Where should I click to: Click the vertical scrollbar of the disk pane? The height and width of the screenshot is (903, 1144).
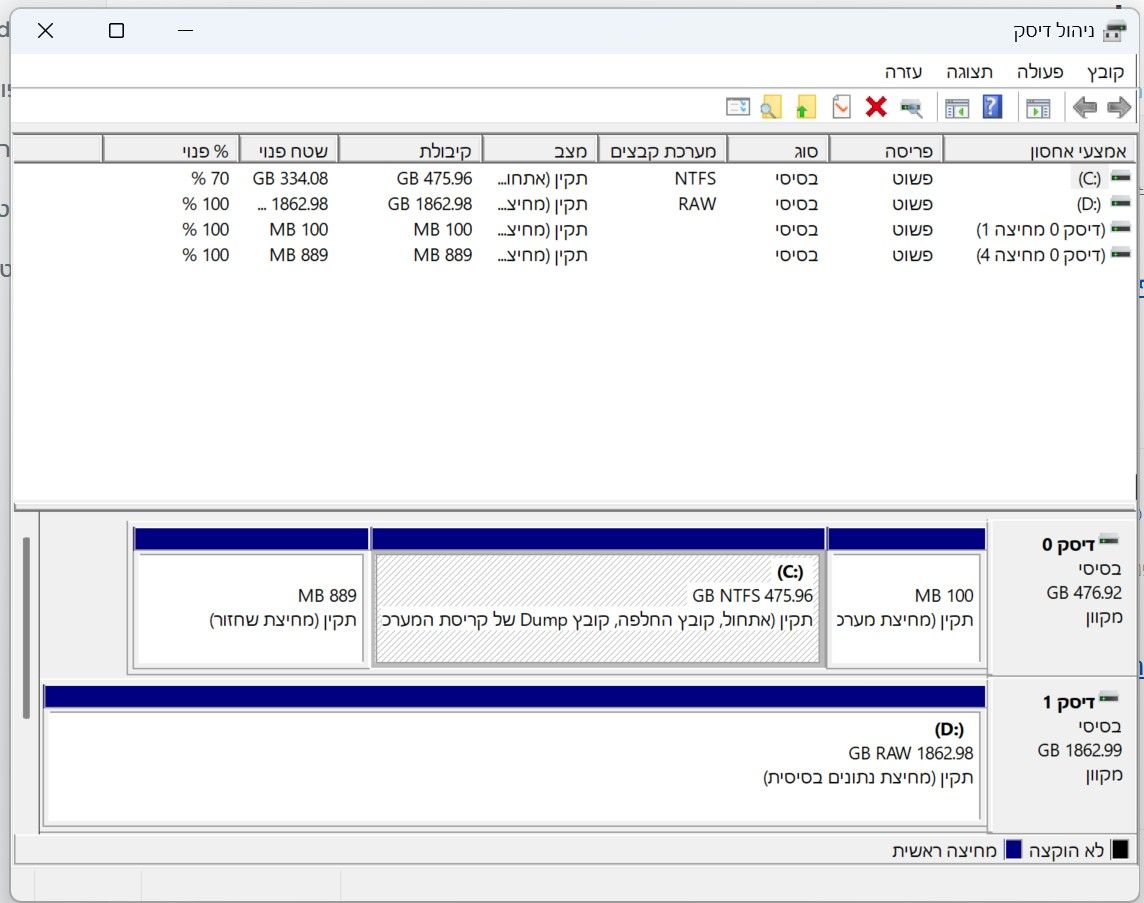pos(26,628)
